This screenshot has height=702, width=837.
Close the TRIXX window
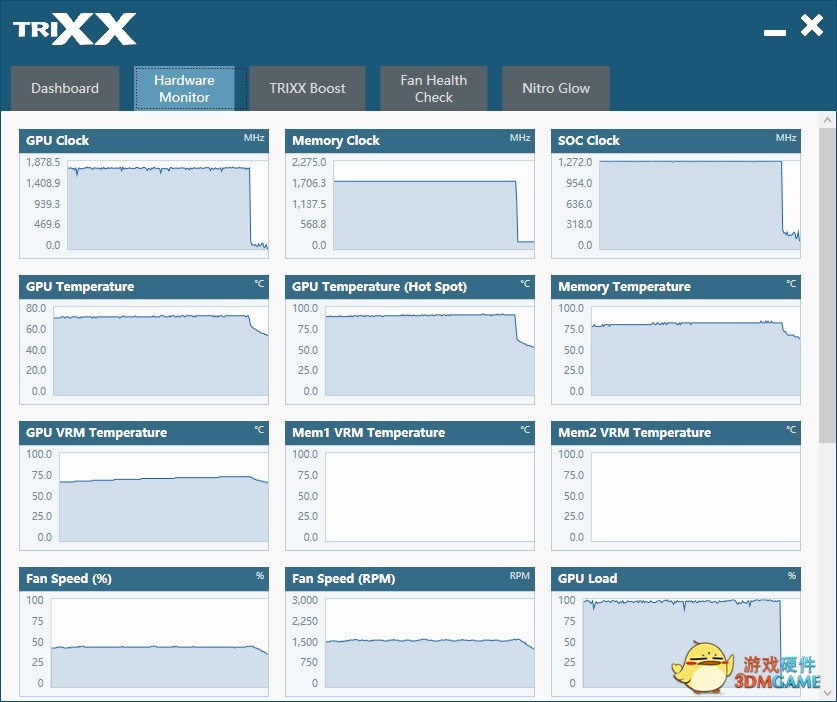point(812,25)
